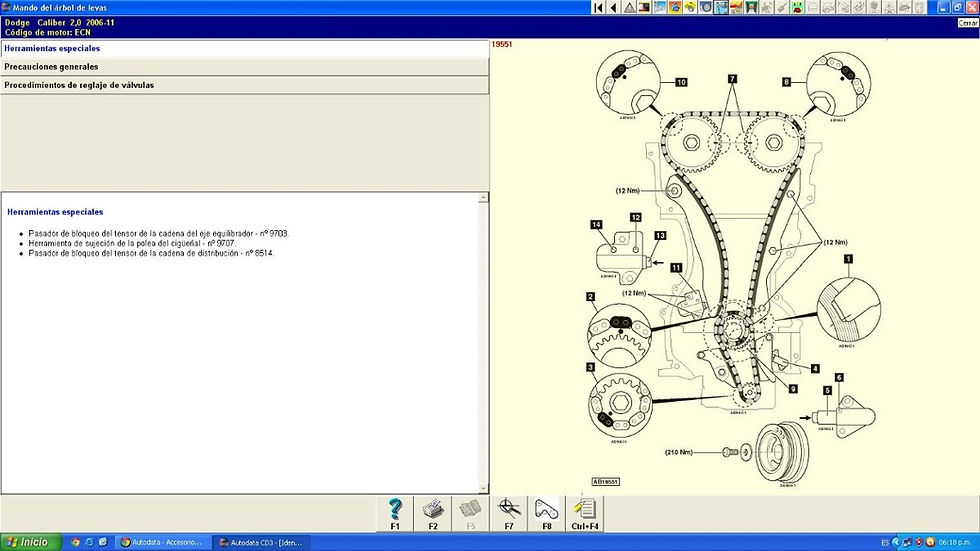
Task: Click the text mentioning tool nº 9703
Action: point(159,234)
